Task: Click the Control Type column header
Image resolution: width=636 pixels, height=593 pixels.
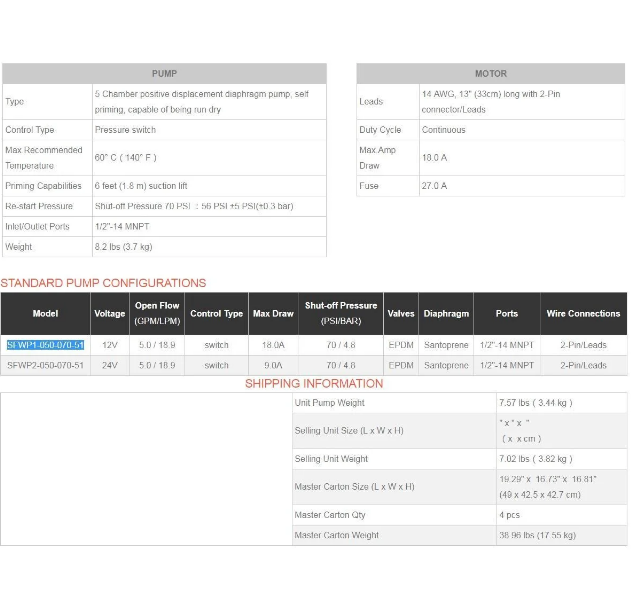Action: coord(216,314)
